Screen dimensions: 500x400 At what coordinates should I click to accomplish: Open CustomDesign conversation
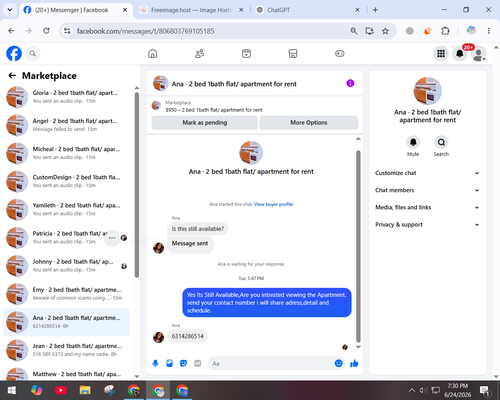point(67,181)
